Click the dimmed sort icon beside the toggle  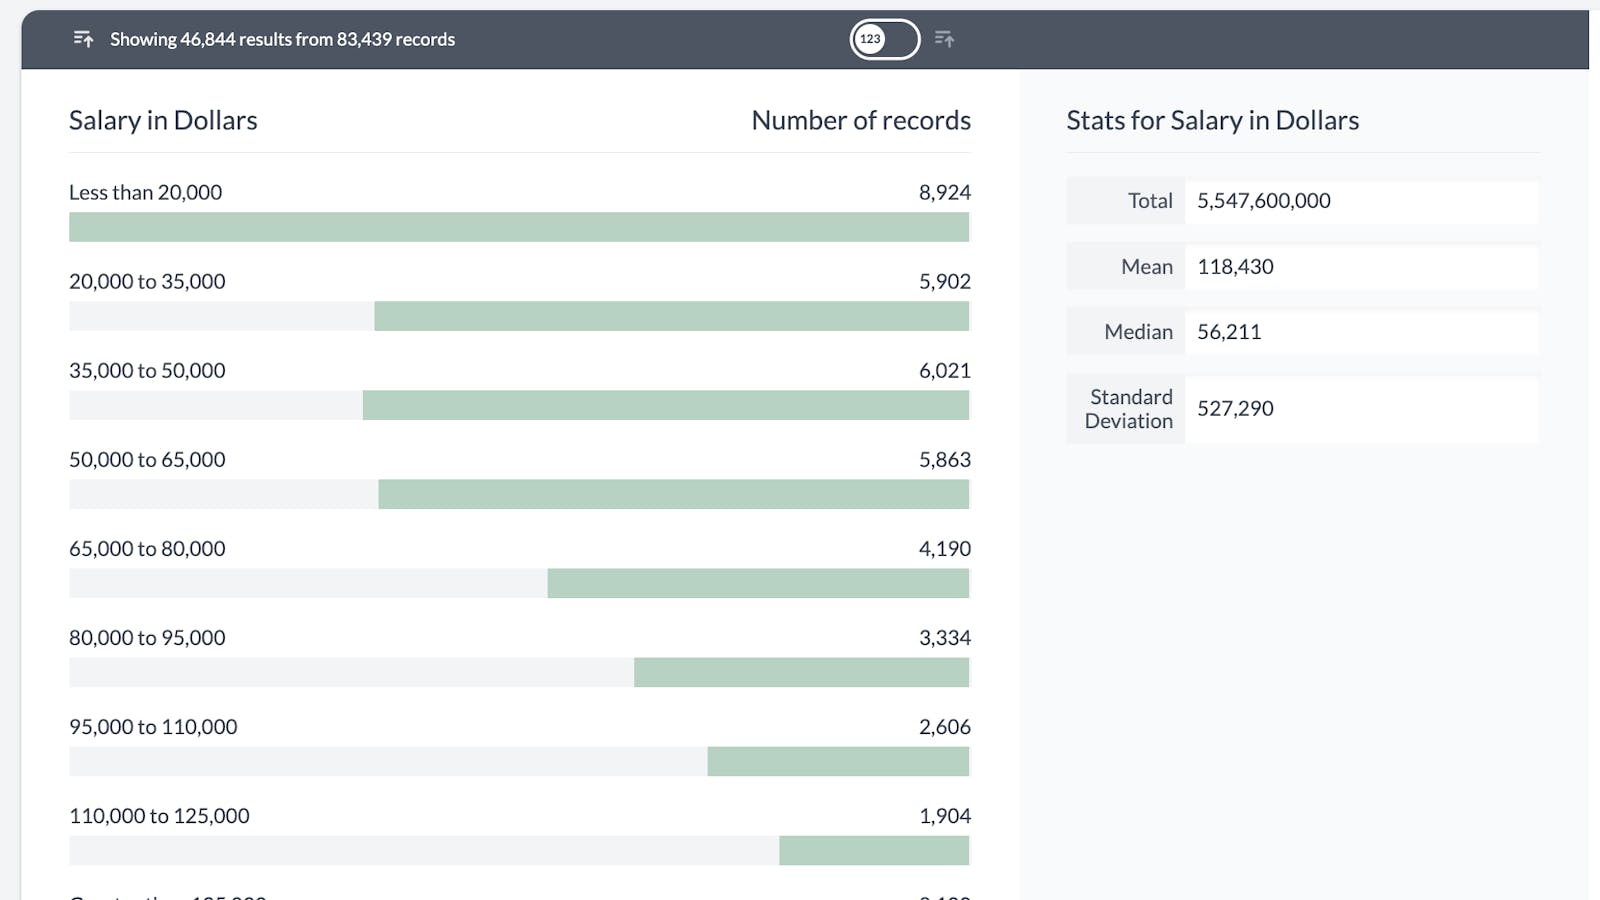pos(944,39)
